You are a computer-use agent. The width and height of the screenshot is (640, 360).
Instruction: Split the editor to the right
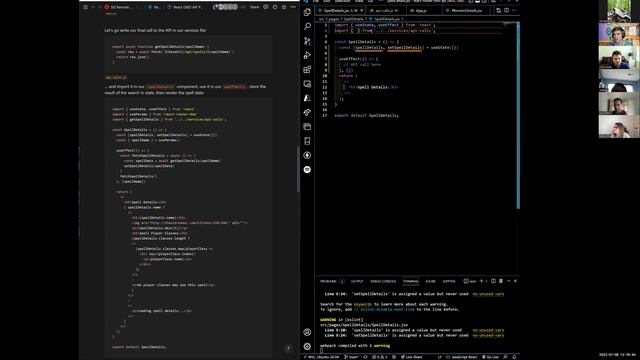tap(507, 11)
